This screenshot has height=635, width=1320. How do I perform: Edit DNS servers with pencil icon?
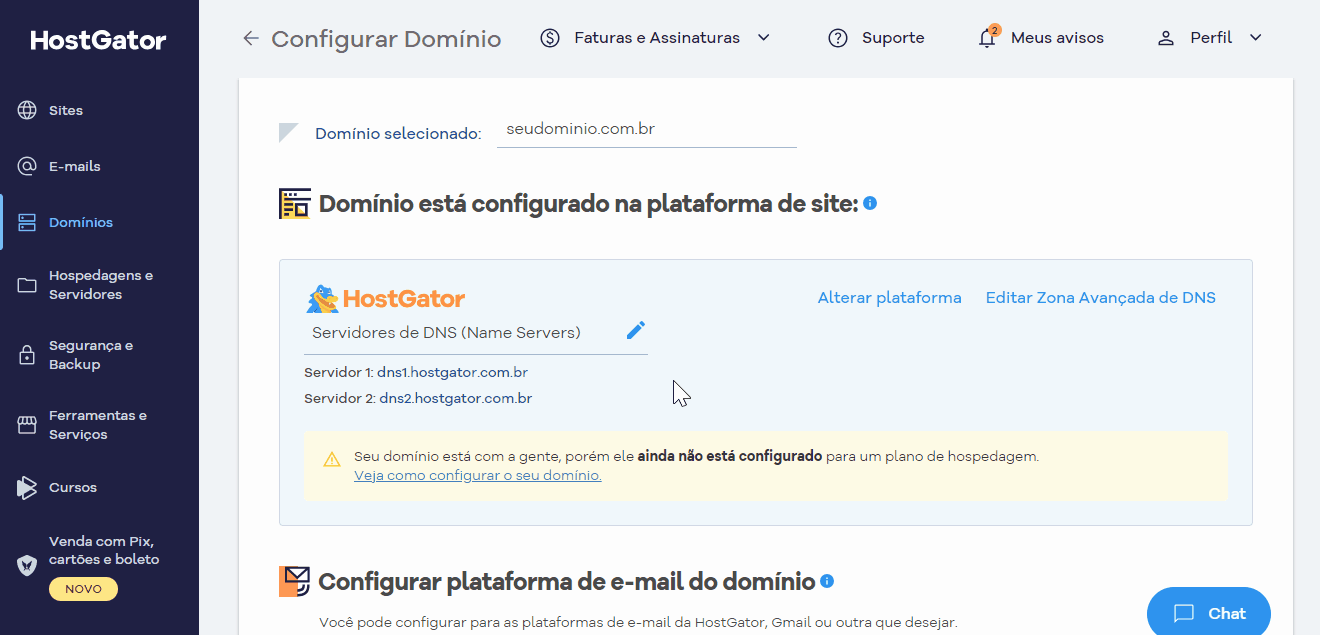[636, 330]
